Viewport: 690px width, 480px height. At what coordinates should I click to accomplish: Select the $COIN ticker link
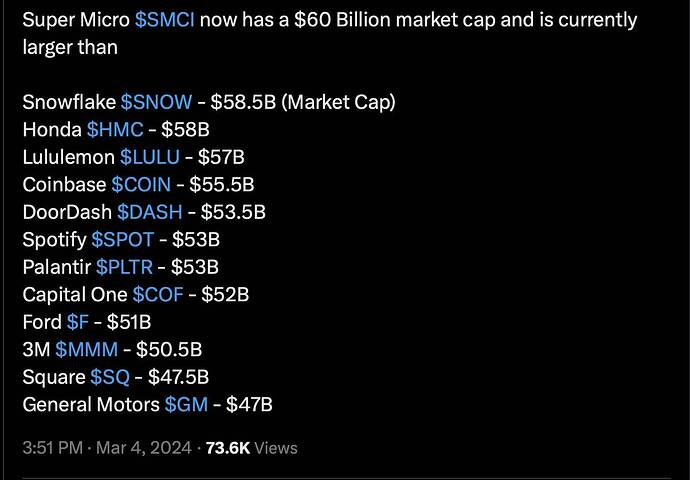pyautogui.click(x=140, y=184)
